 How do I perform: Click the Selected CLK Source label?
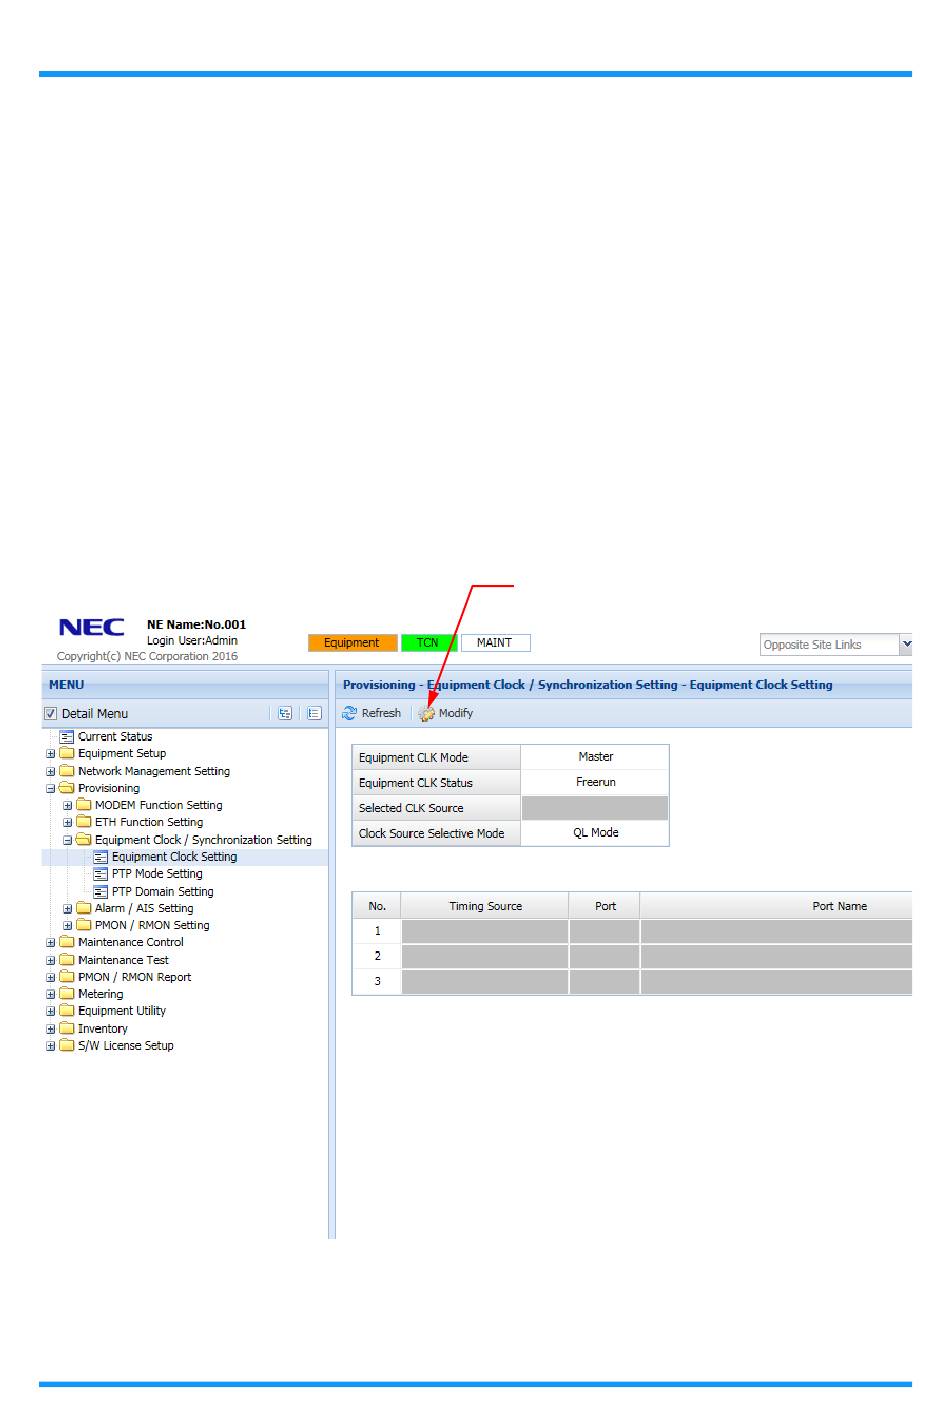pyautogui.click(x=411, y=808)
